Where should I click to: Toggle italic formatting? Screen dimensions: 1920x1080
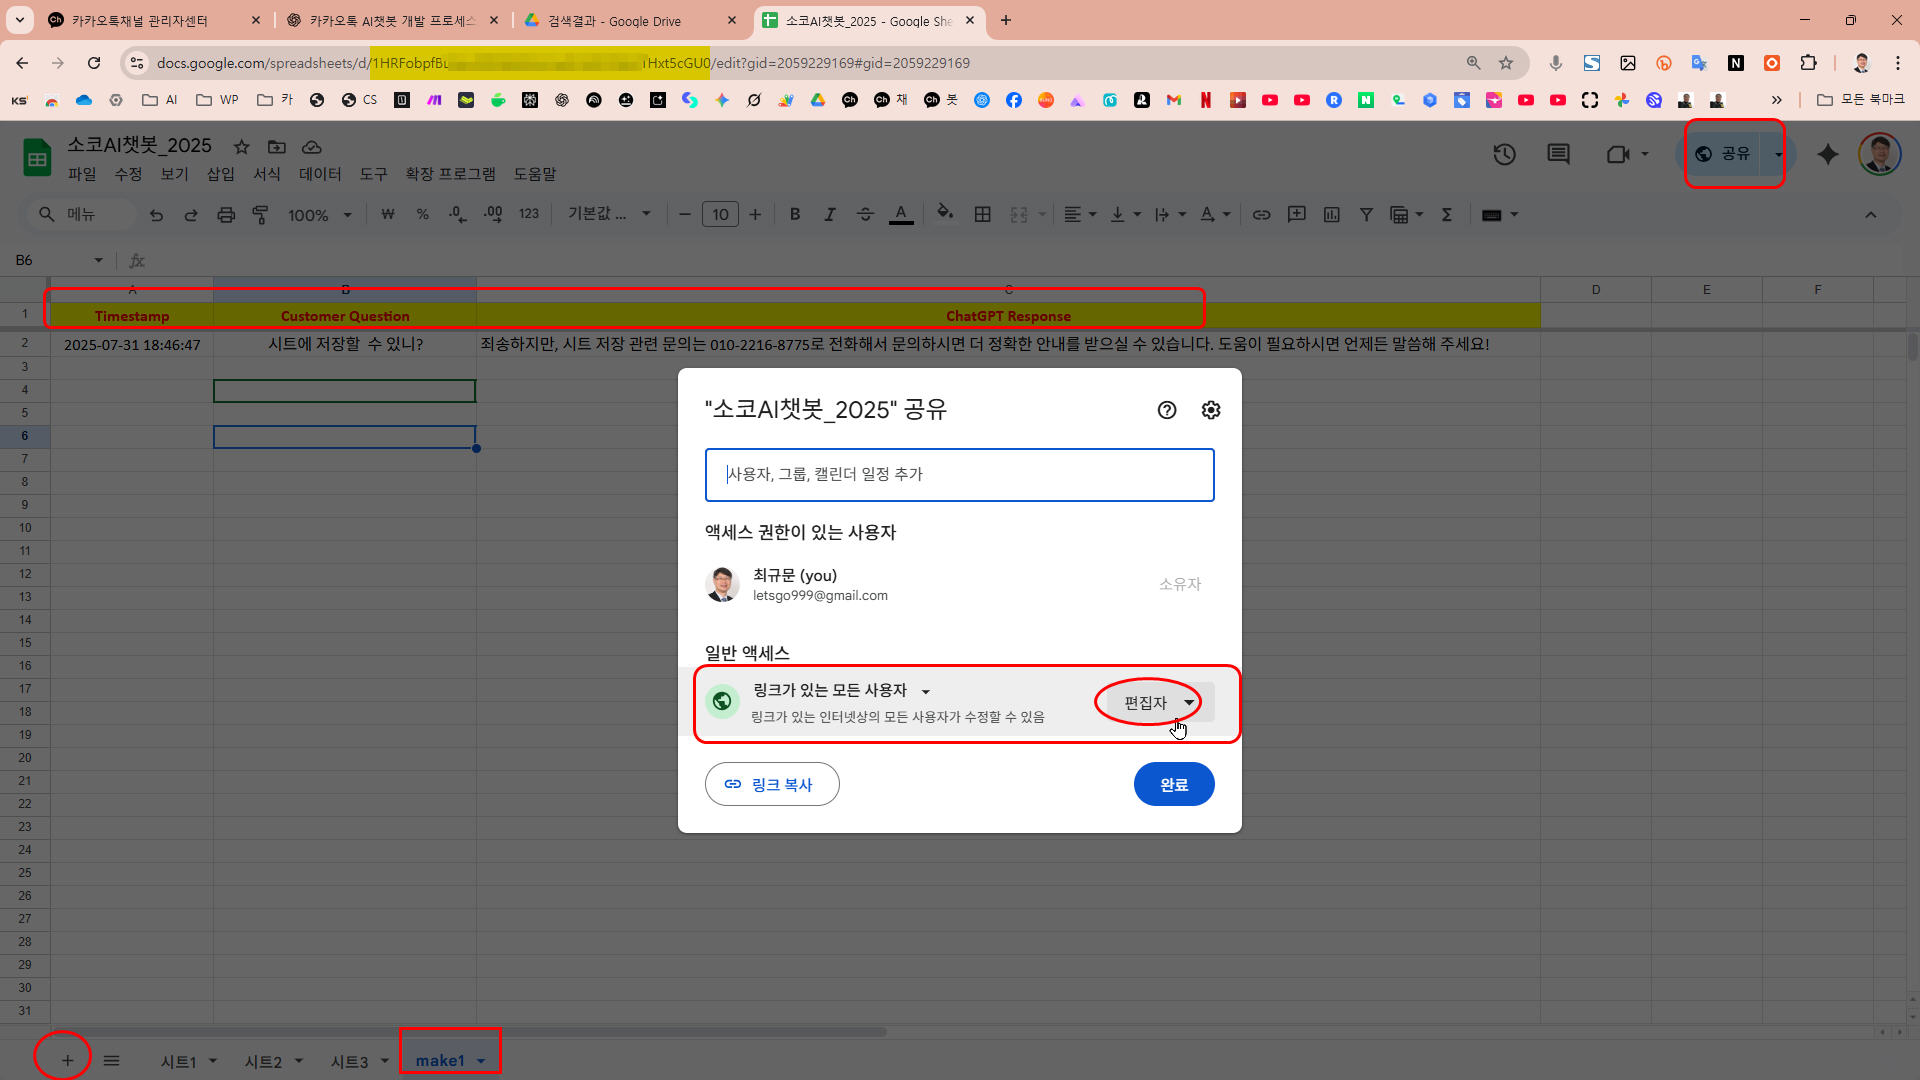829,214
